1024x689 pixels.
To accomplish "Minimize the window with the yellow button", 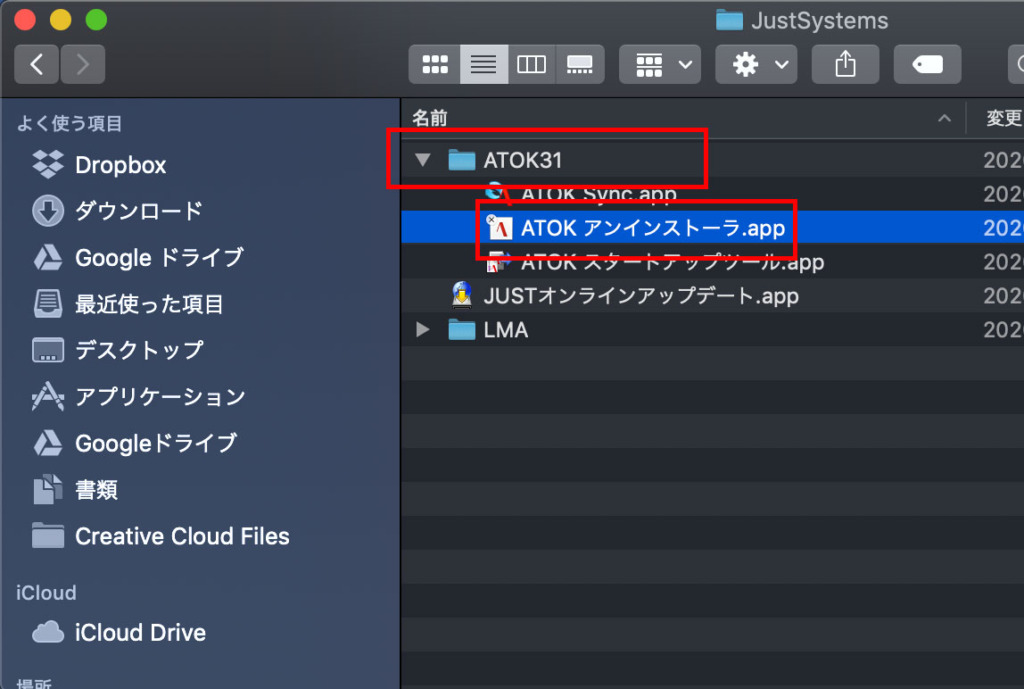I will (60, 20).
